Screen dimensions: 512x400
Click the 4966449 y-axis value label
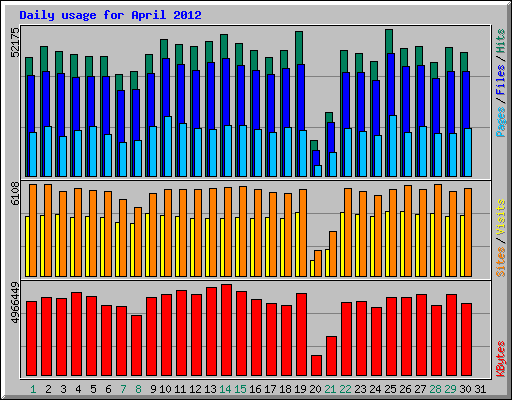coord(15,303)
